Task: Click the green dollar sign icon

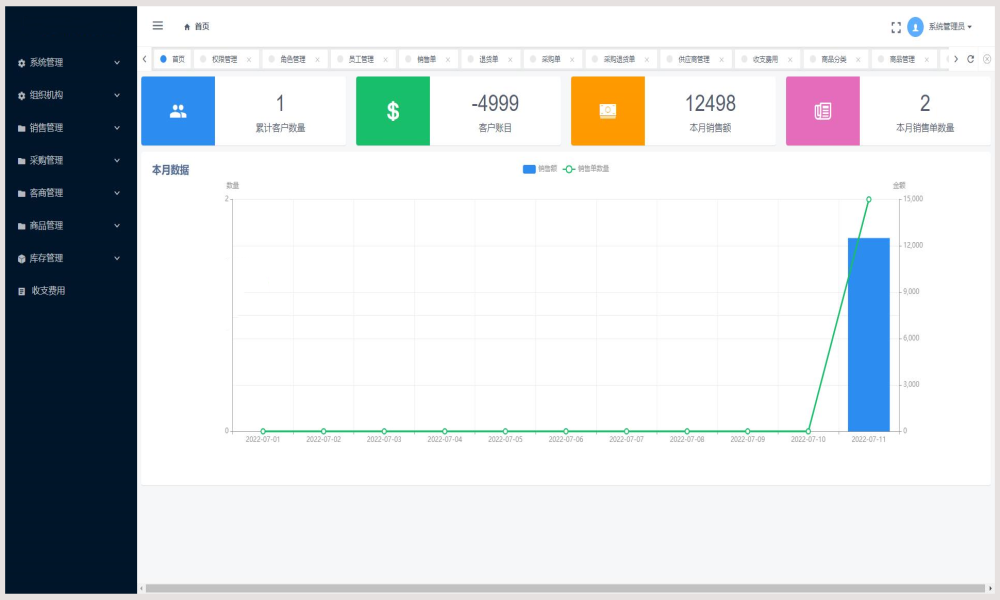Action: coord(393,111)
